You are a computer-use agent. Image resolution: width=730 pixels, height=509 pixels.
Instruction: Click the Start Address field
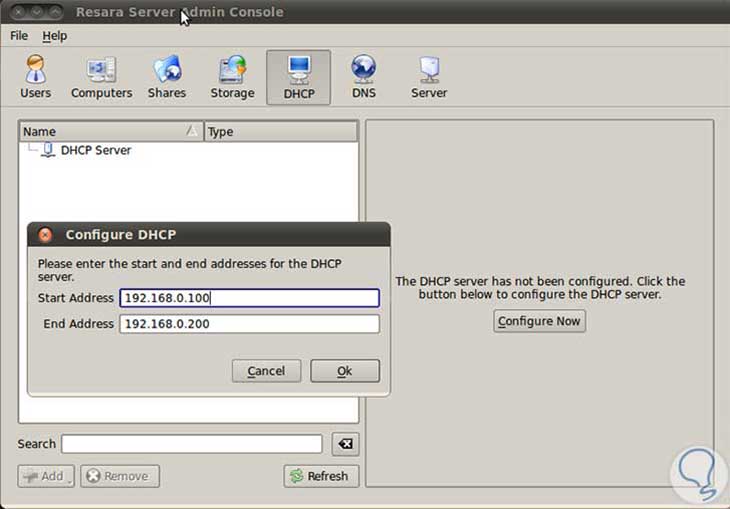[x=250, y=298]
